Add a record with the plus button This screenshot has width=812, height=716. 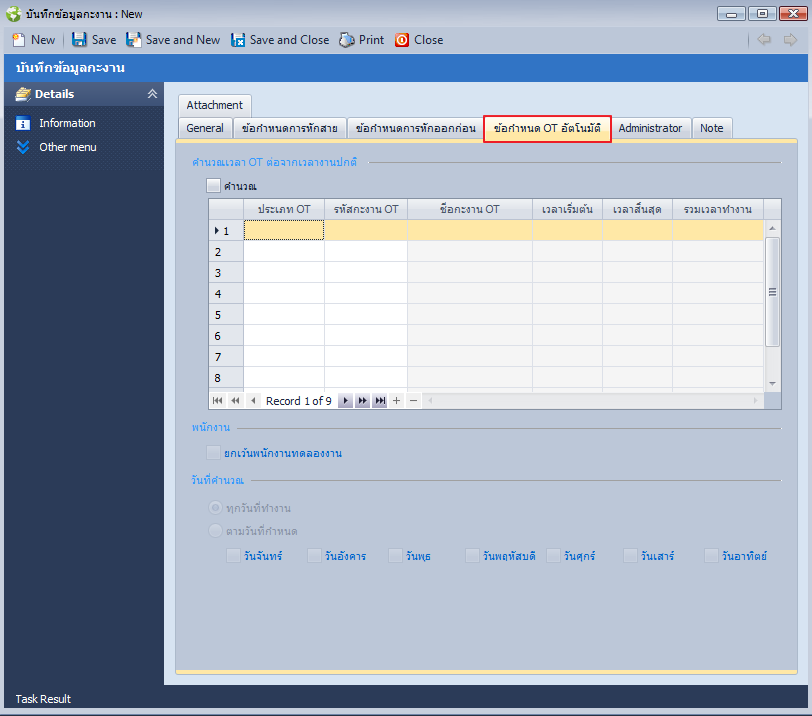pyautogui.click(x=396, y=400)
